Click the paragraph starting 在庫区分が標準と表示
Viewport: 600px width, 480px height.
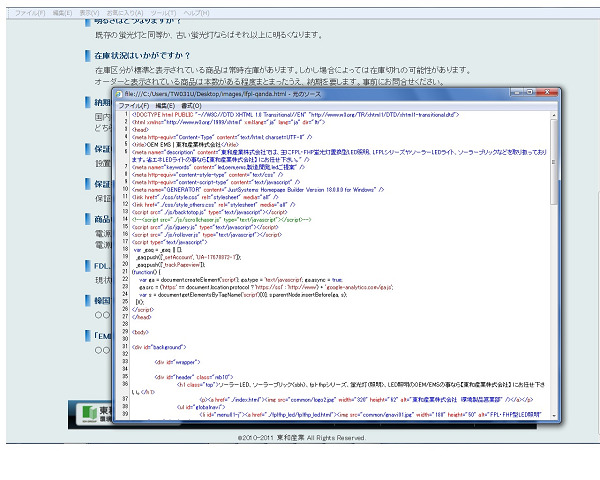click(283, 70)
